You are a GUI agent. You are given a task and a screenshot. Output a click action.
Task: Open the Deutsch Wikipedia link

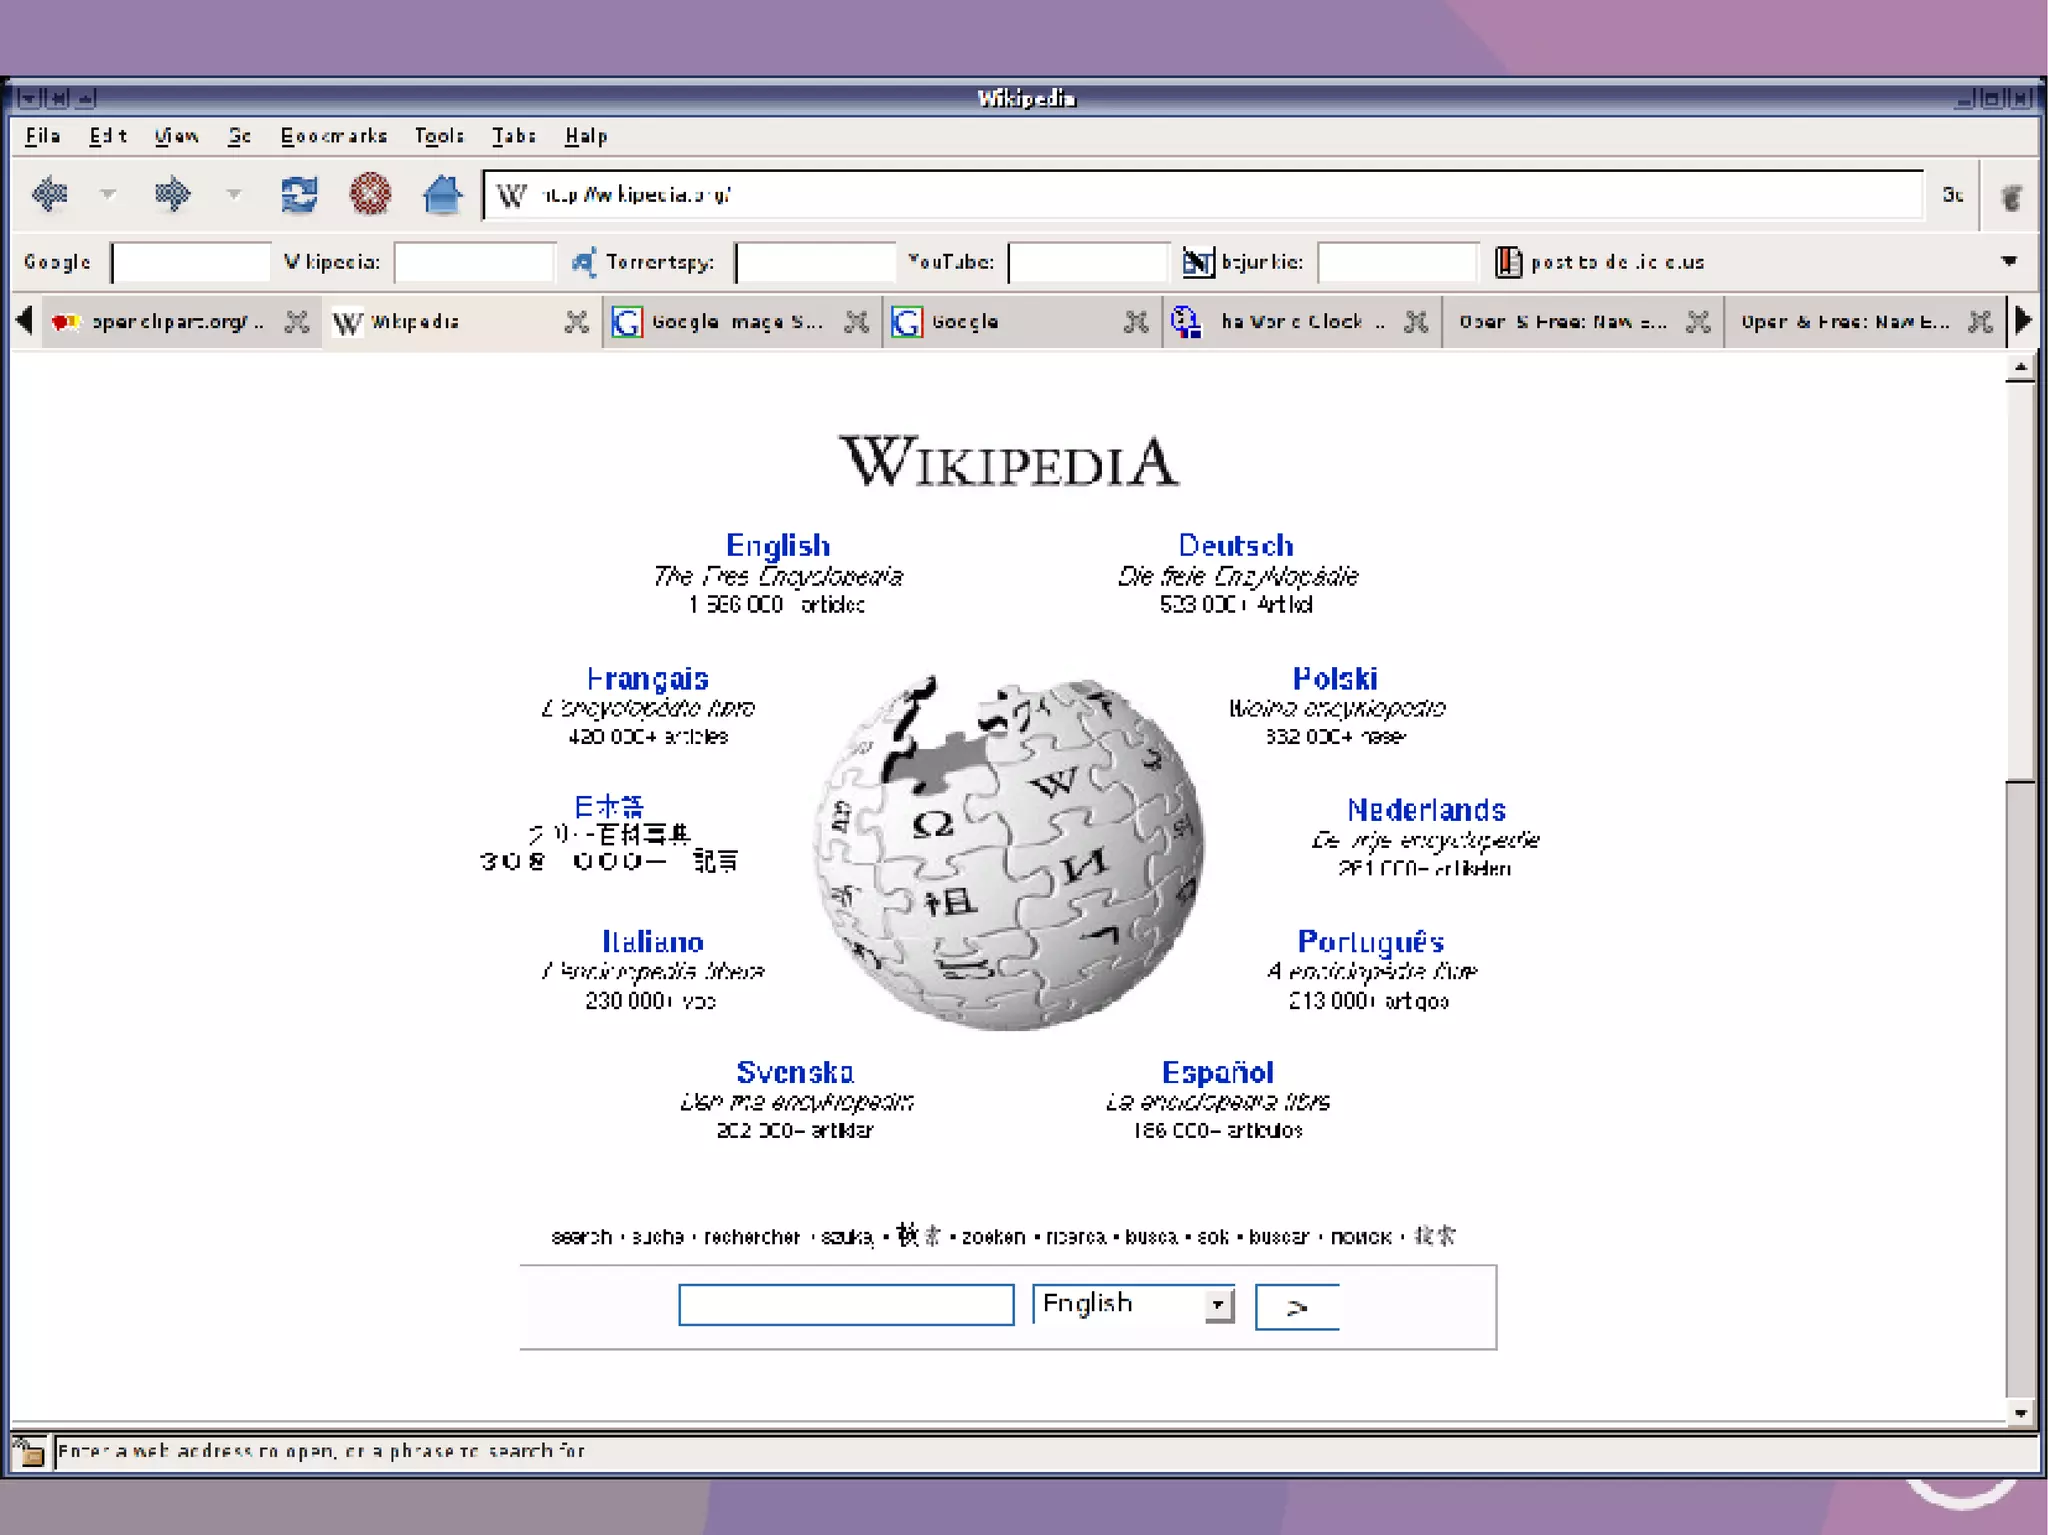1235,546
